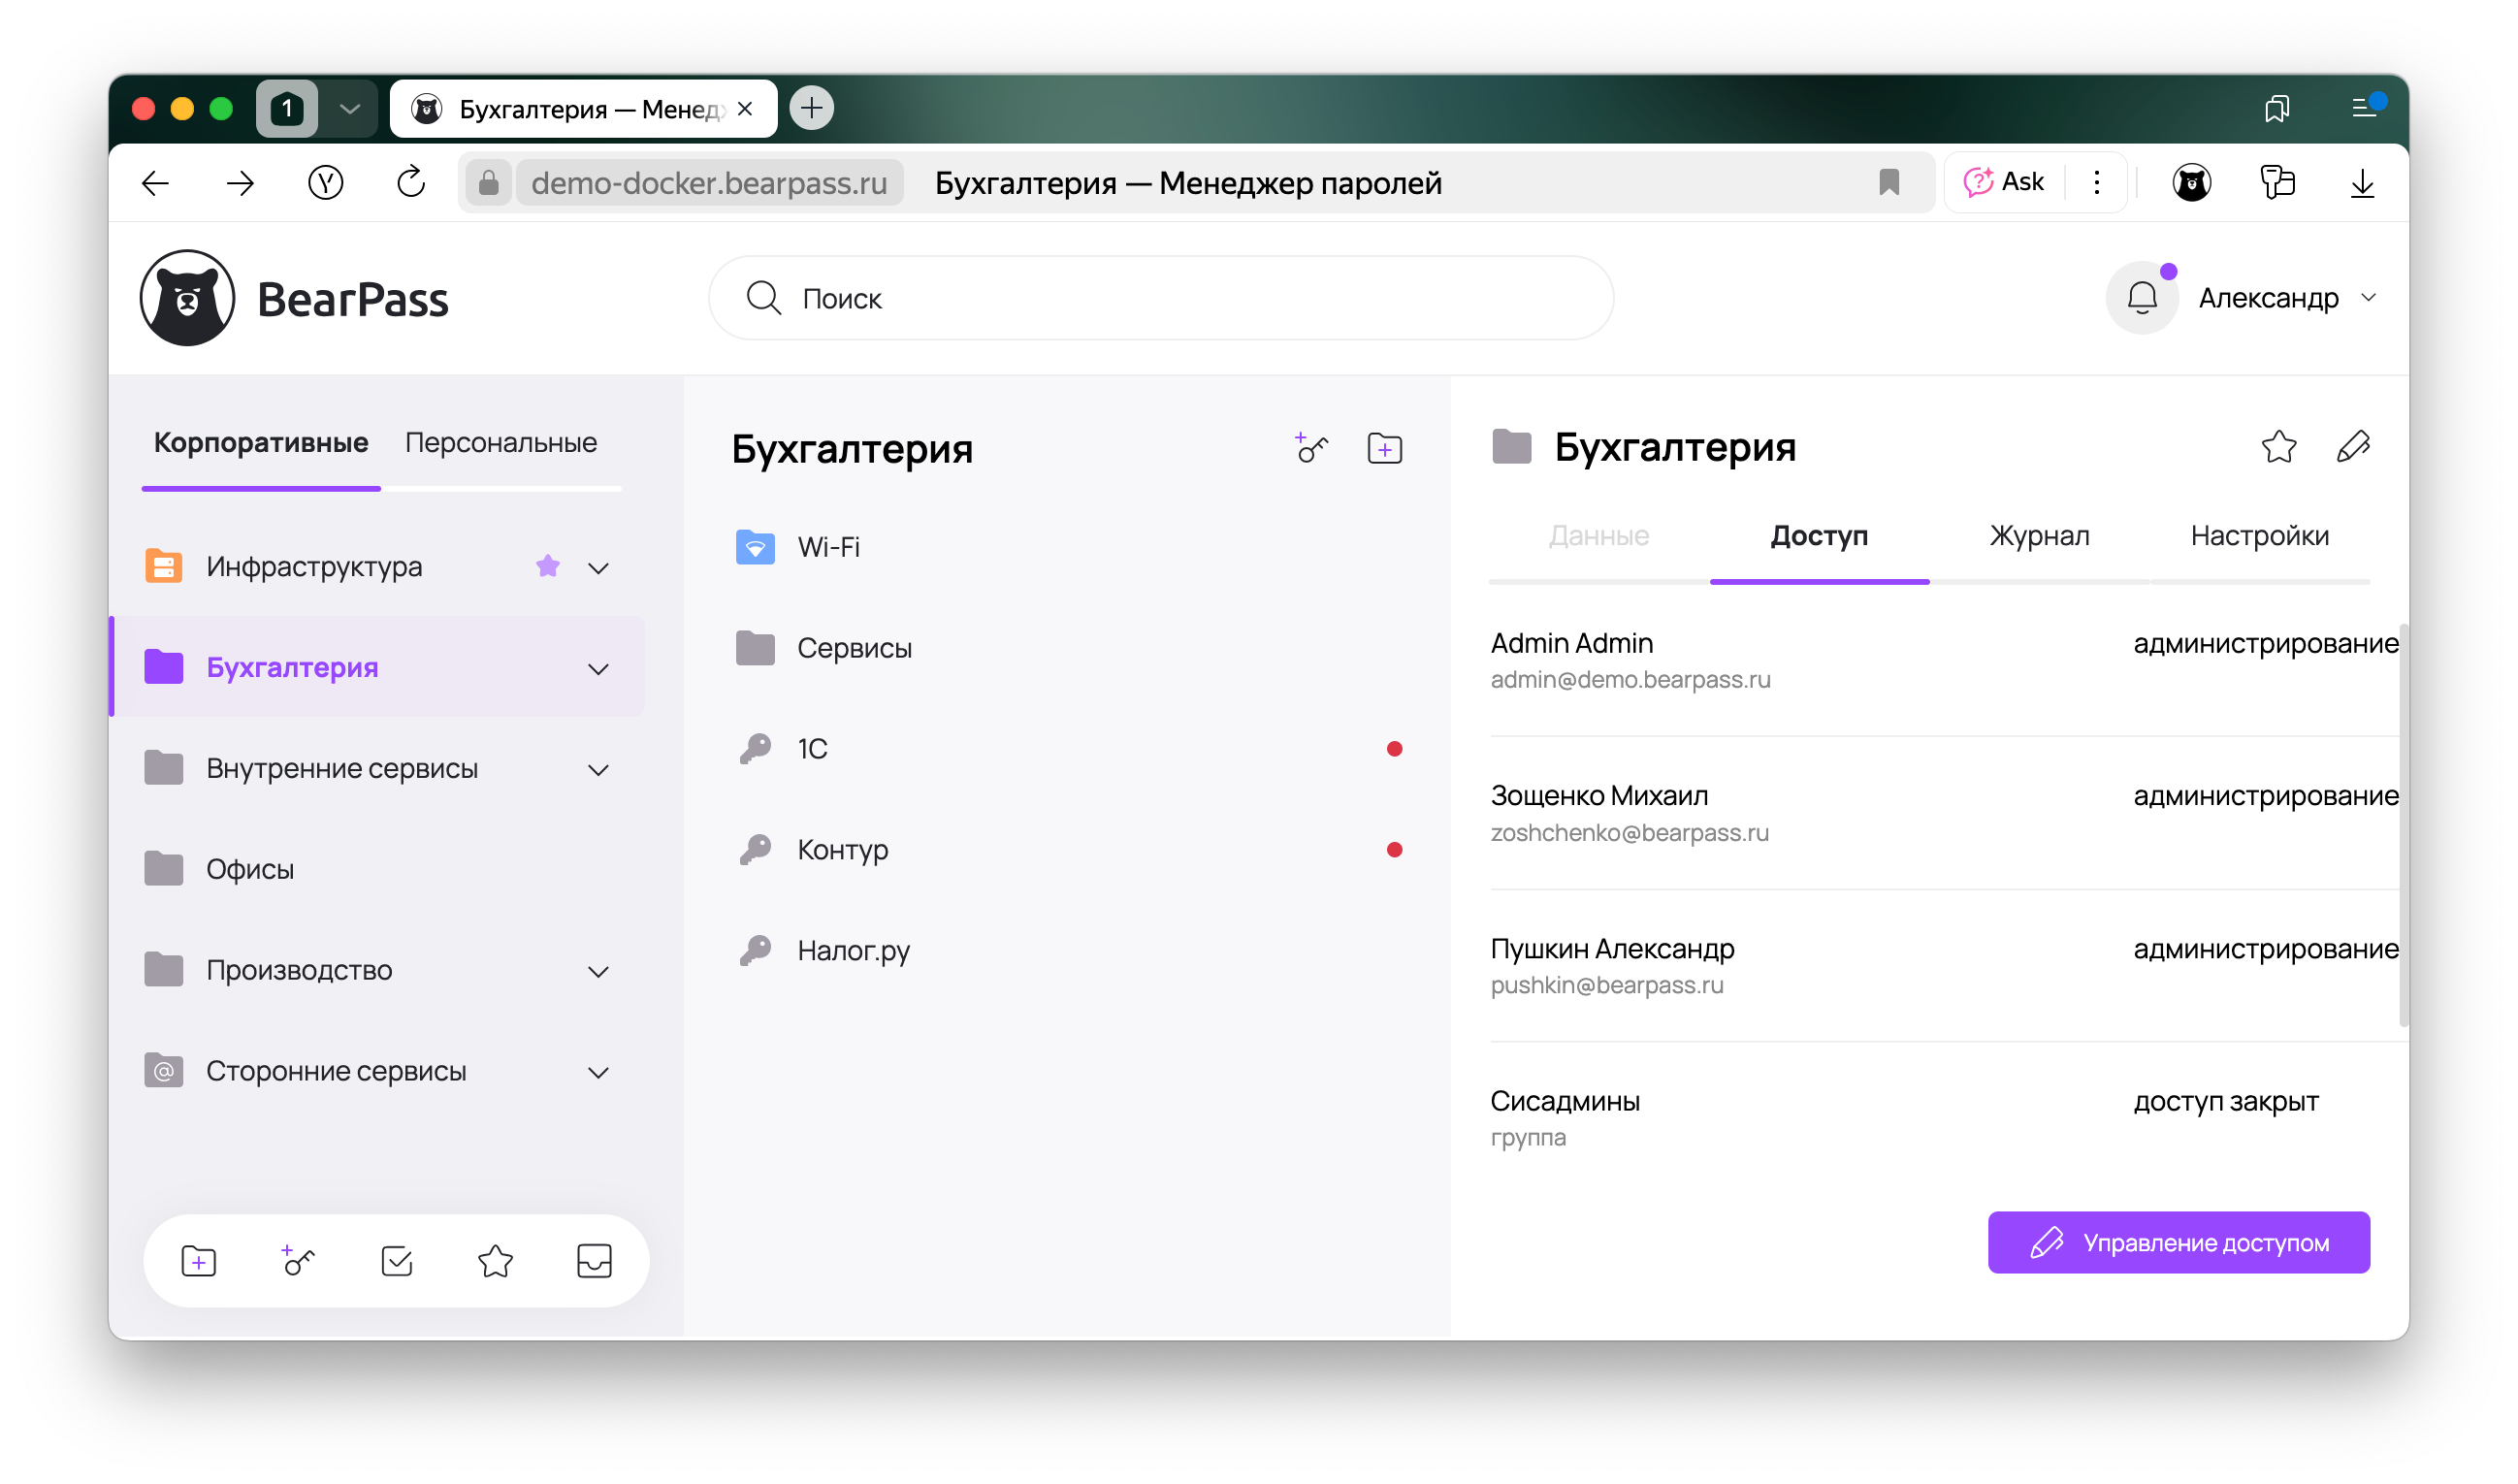2518x1484 pixels.
Task: Expand the Производство folder chevron
Action: tap(598, 972)
